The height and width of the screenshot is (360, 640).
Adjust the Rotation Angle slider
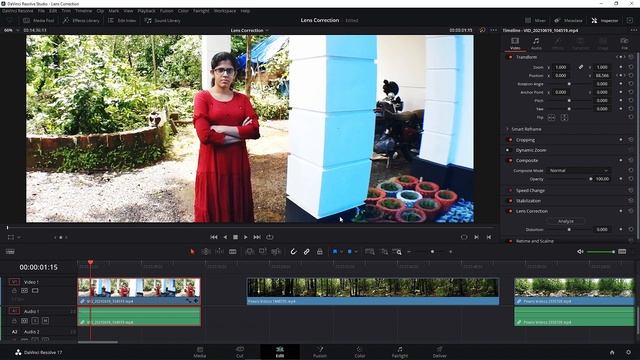[x=569, y=84]
